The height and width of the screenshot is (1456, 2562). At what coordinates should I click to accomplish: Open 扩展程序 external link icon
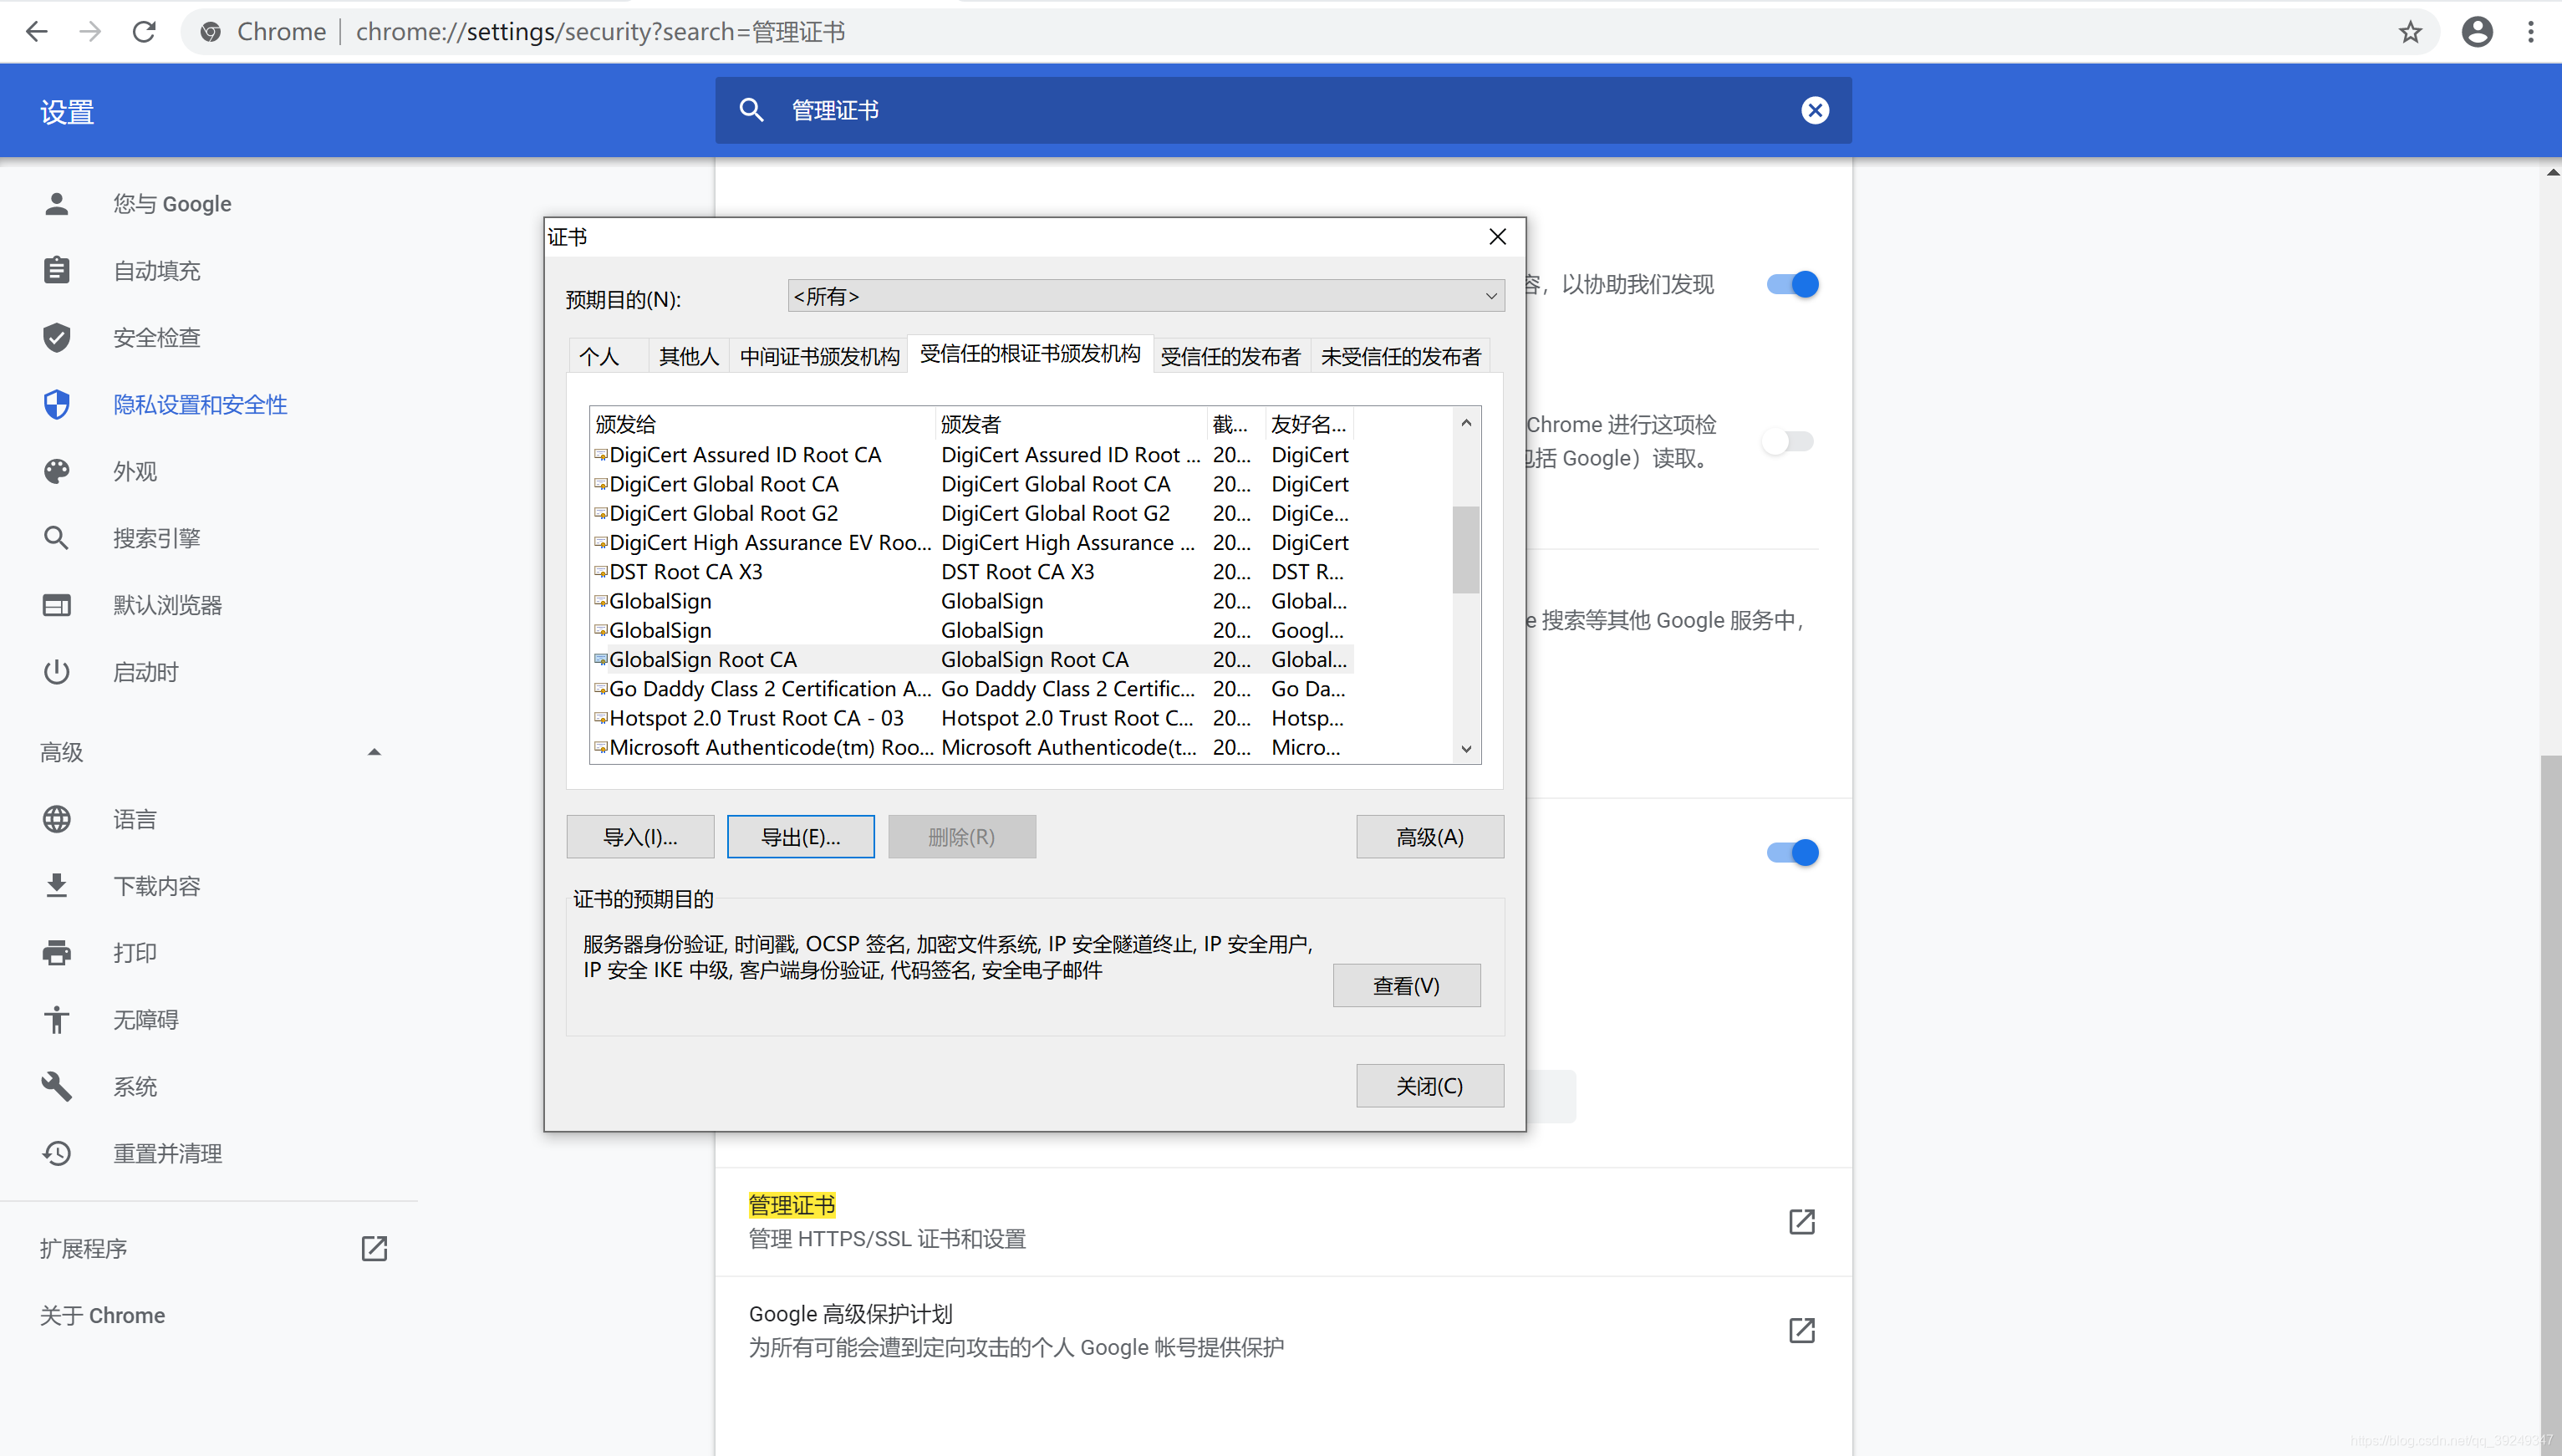pos(374,1248)
